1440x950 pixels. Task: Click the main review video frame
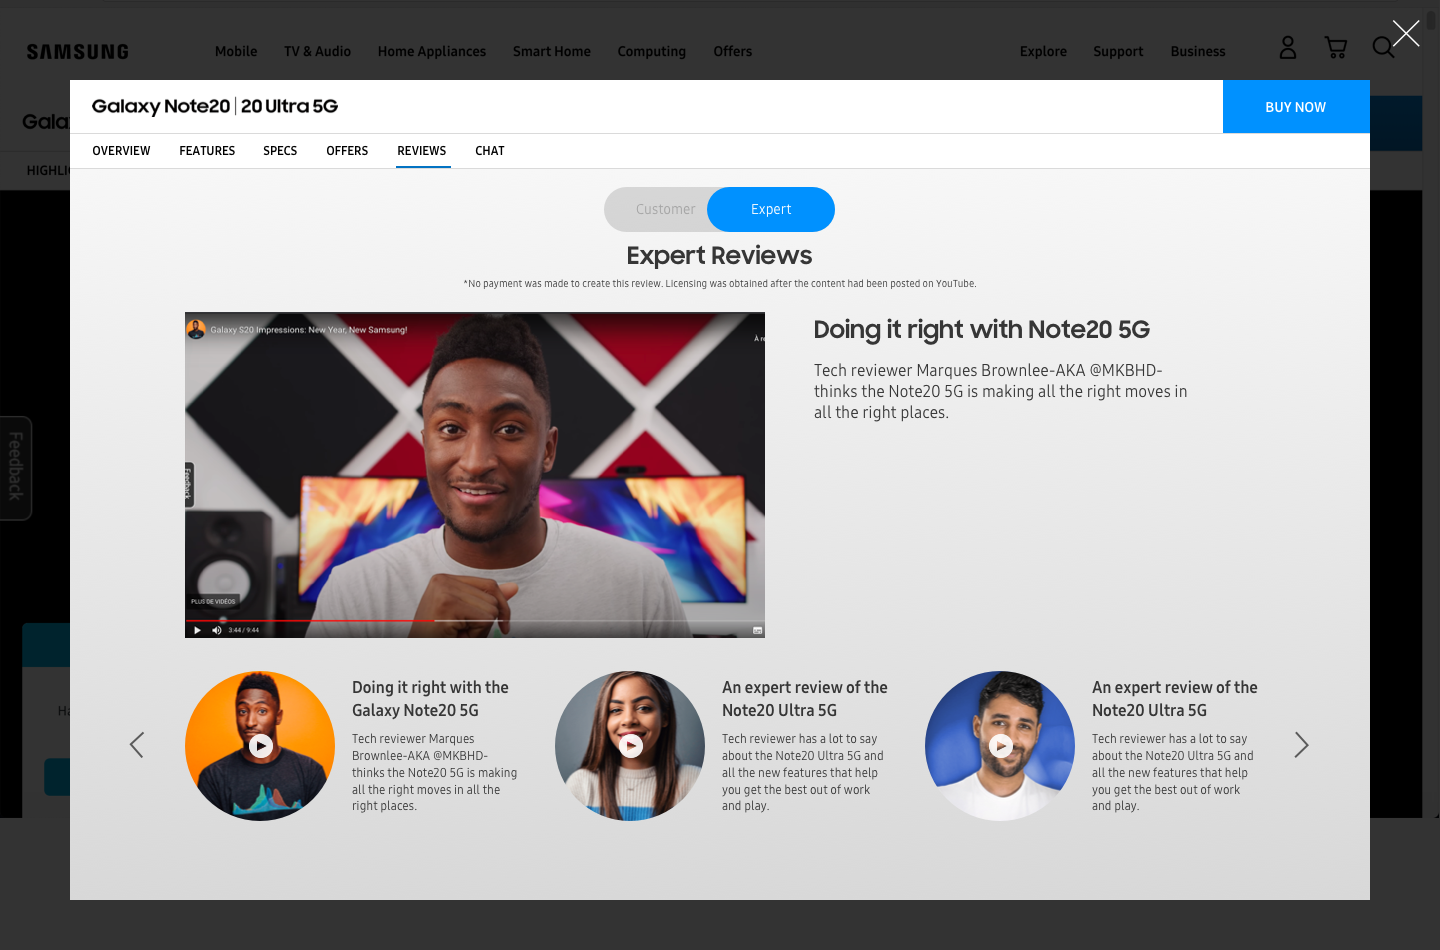pyautogui.click(x=475, y=475)
